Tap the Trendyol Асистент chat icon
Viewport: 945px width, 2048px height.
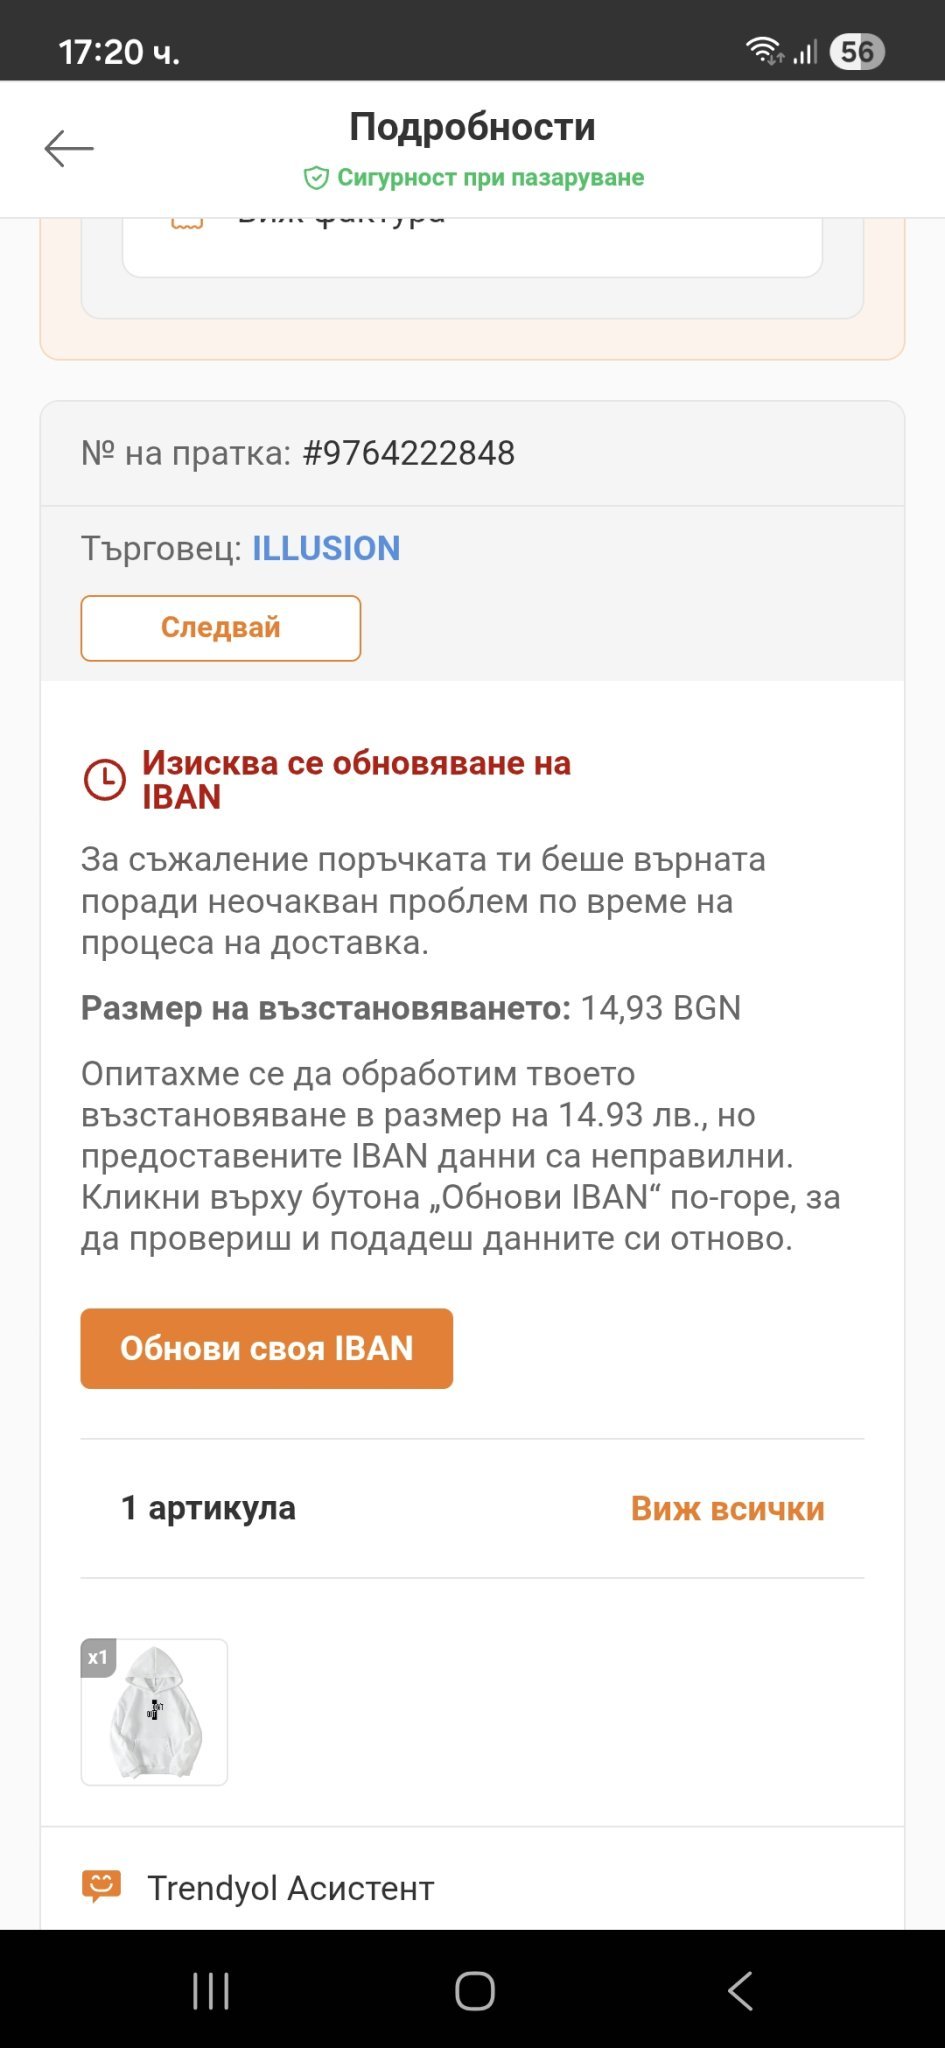point(101,1886)
